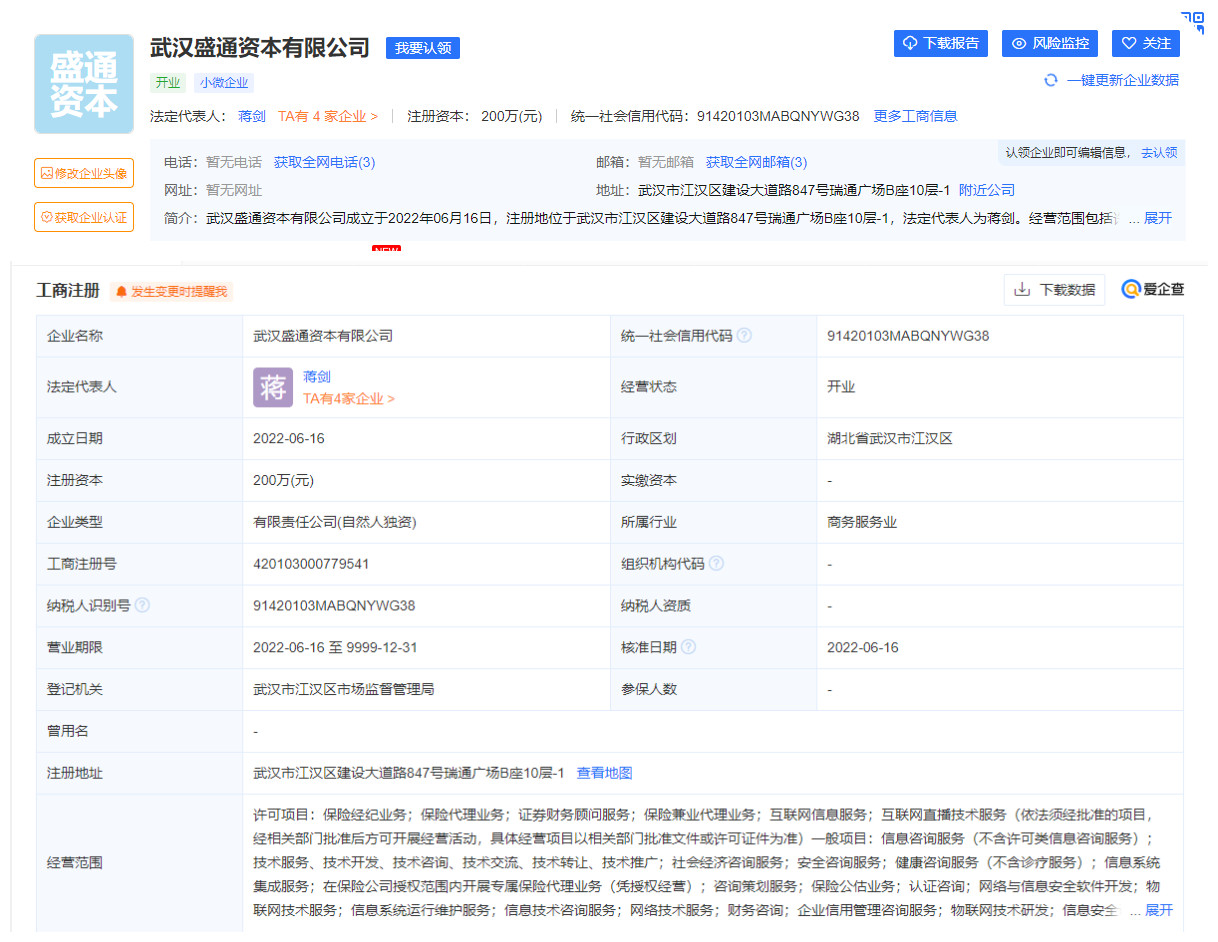Expand the 经营范围 business scope text
This screenshot has width=1218, height=942.
(x=1158, y=910)
